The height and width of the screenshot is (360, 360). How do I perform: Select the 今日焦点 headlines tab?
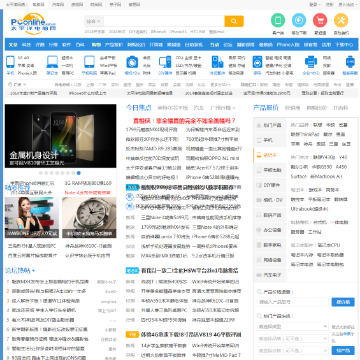138,108
